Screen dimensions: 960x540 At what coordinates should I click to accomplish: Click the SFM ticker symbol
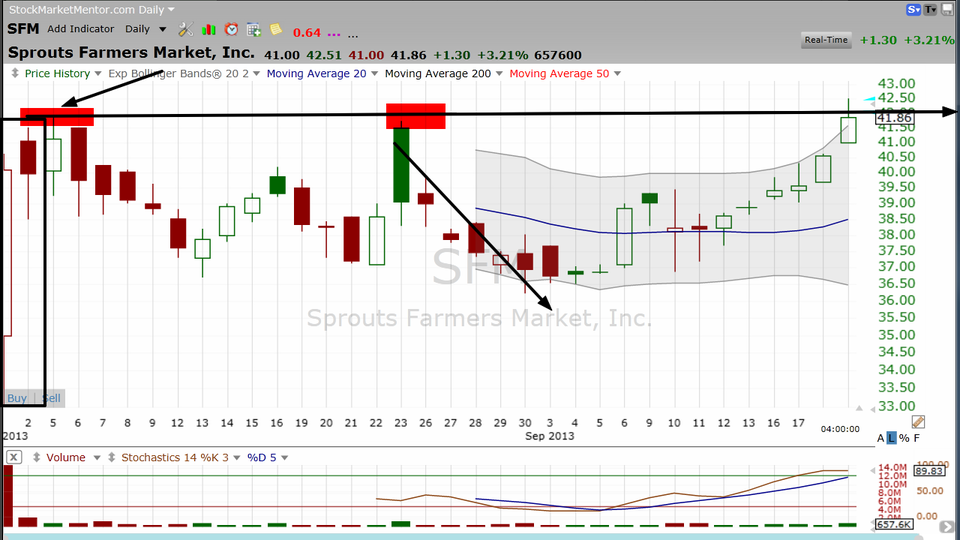[23, 29]
